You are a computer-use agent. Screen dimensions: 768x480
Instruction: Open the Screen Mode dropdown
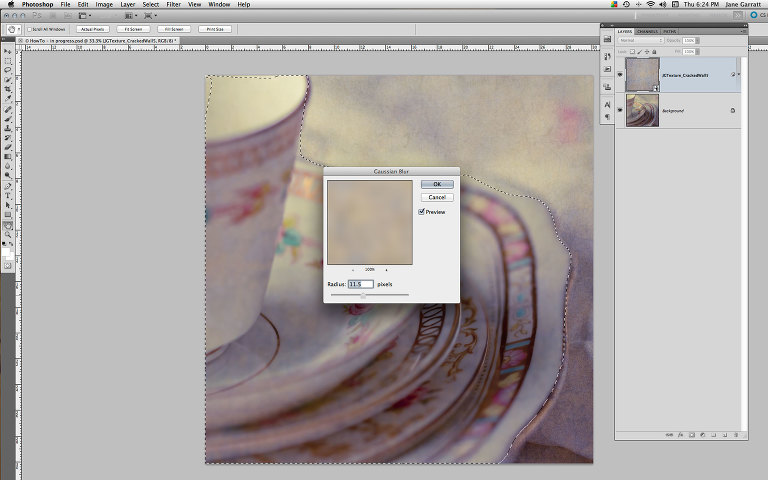(149, 16)
